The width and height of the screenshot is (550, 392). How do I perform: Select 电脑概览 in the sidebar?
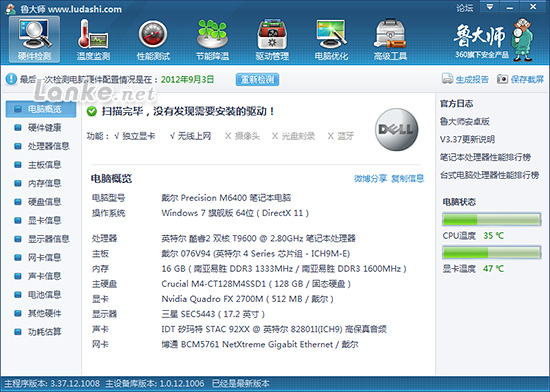(x=41, y=109)
